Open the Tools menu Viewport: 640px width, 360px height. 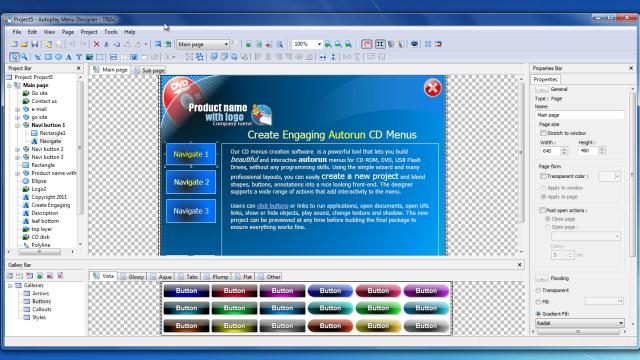[111, 32]
